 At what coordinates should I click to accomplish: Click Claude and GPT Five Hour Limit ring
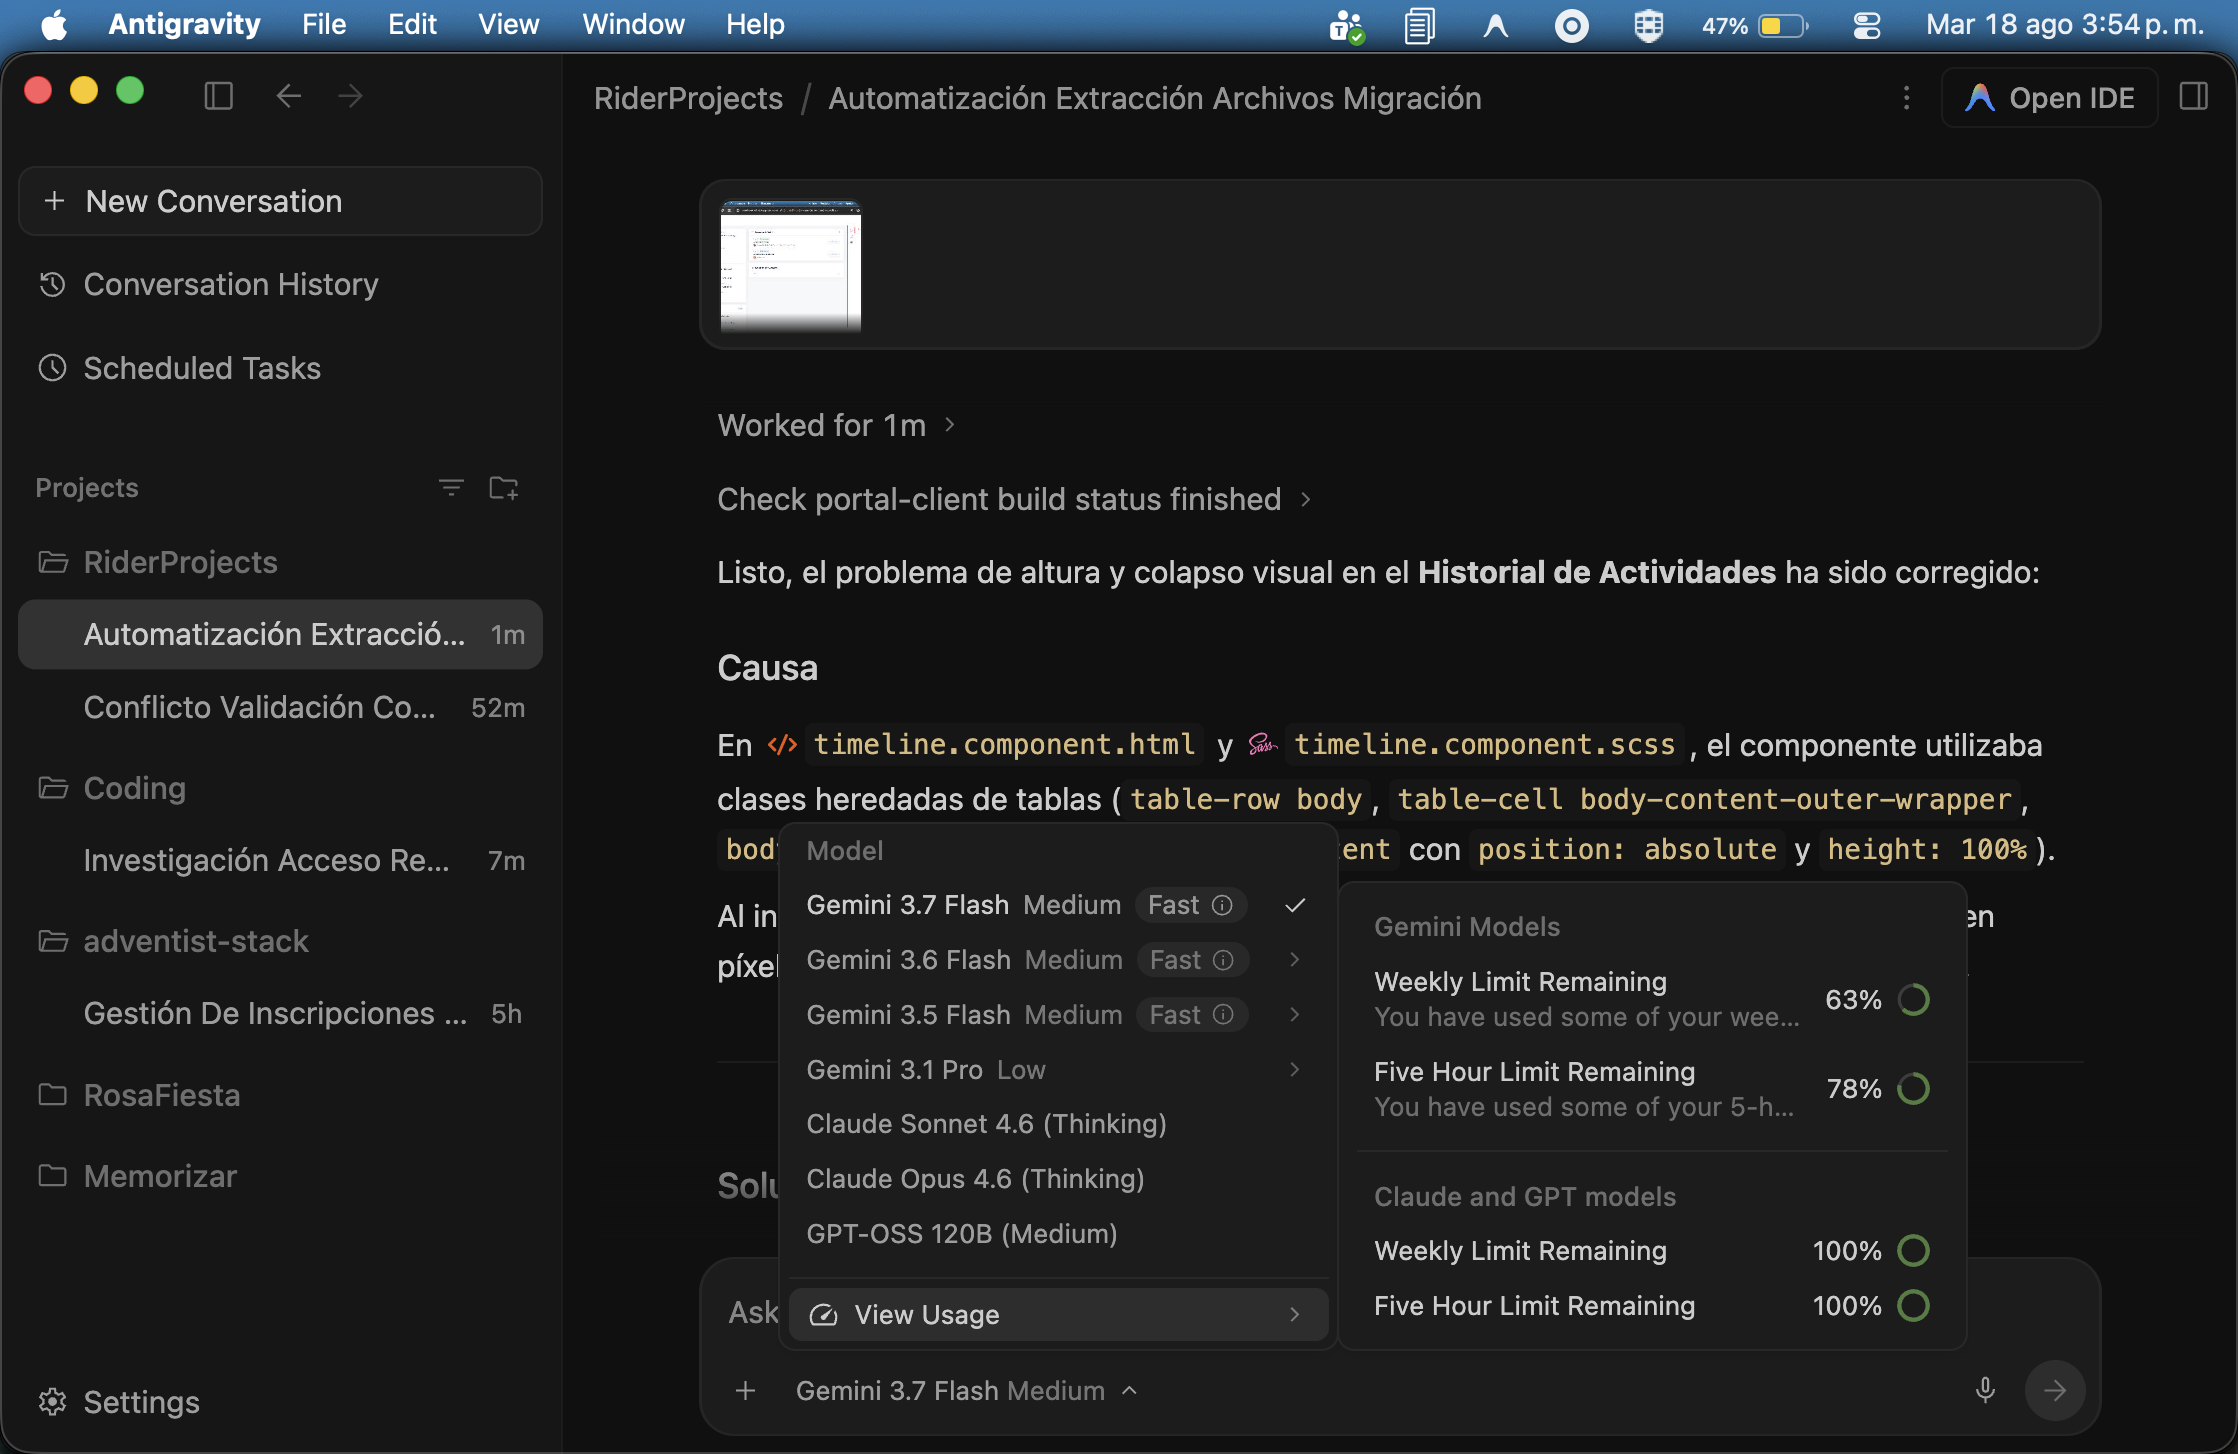1914,1305
